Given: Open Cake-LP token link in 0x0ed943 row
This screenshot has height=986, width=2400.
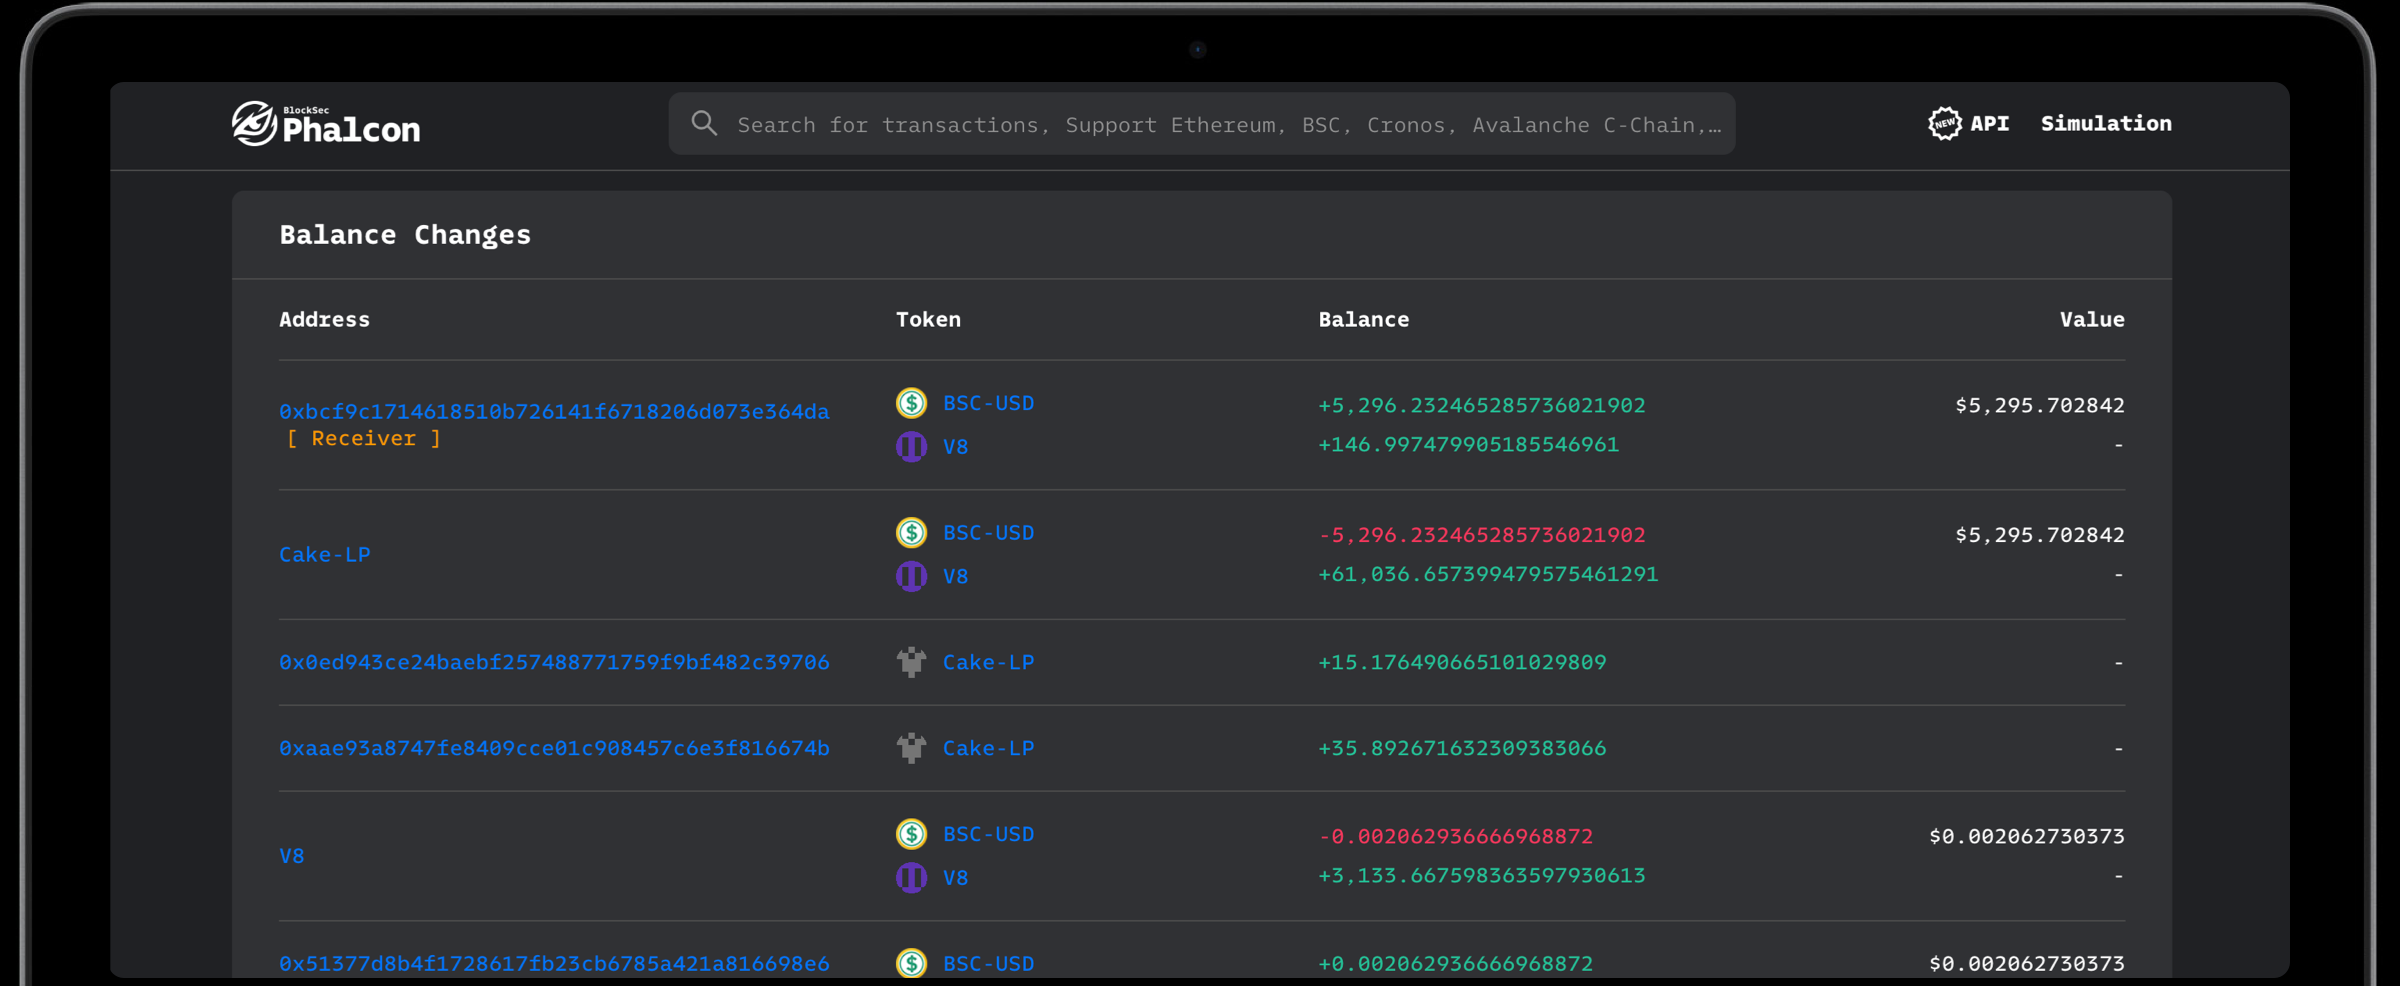Looking at the screenshot, I should click(988, 662).
